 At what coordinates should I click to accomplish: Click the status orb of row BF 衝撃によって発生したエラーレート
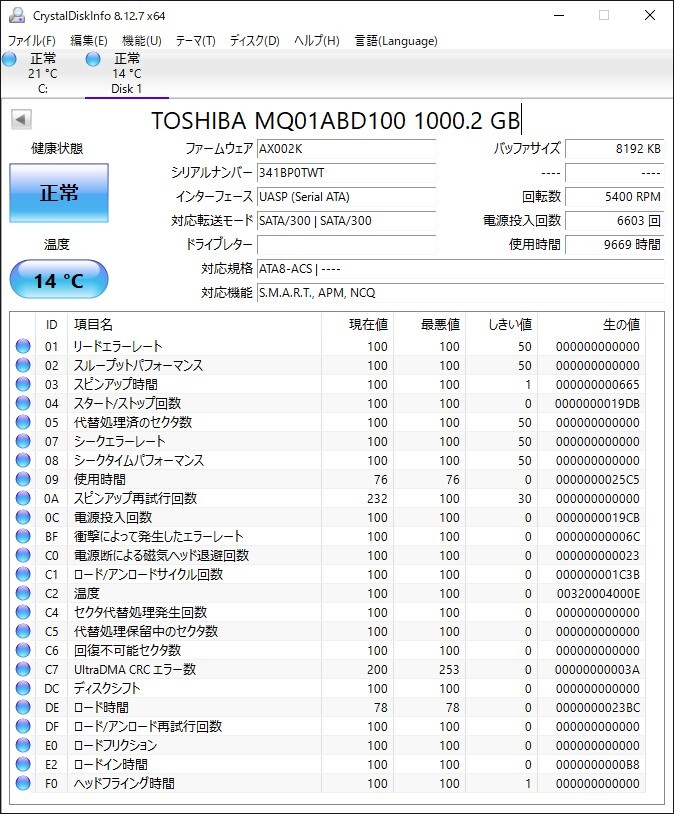point(23,536)
